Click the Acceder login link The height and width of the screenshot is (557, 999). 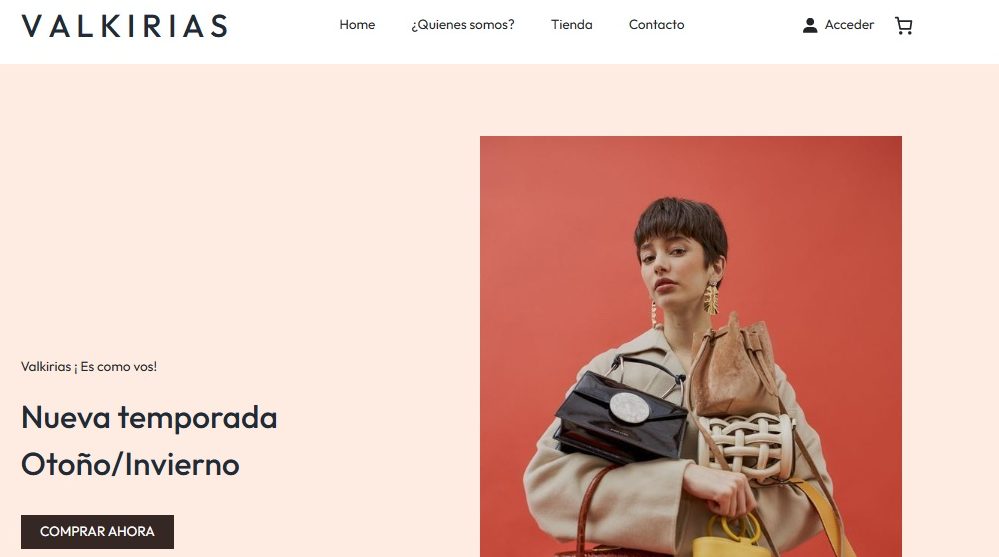(x=849, y=25)
